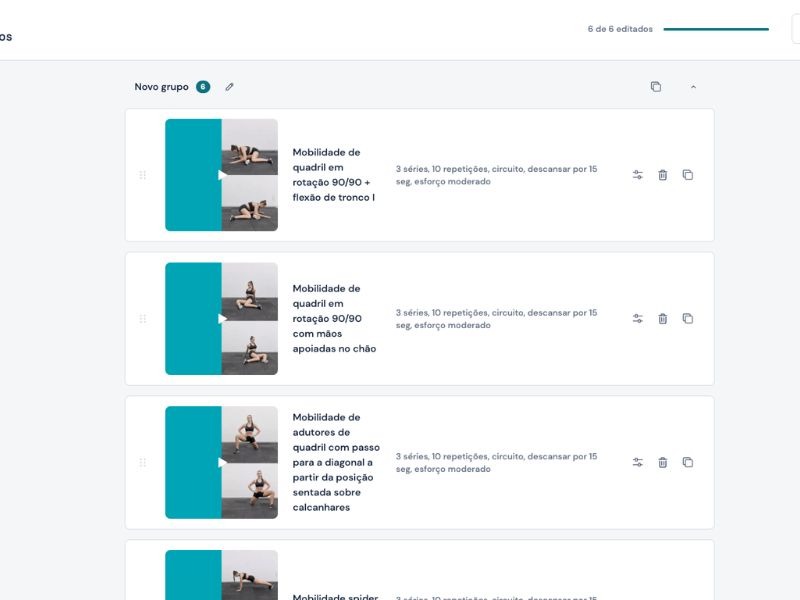Open settings for adutores de quadril exercise
The image size is (800, 600).
[638, 462]
